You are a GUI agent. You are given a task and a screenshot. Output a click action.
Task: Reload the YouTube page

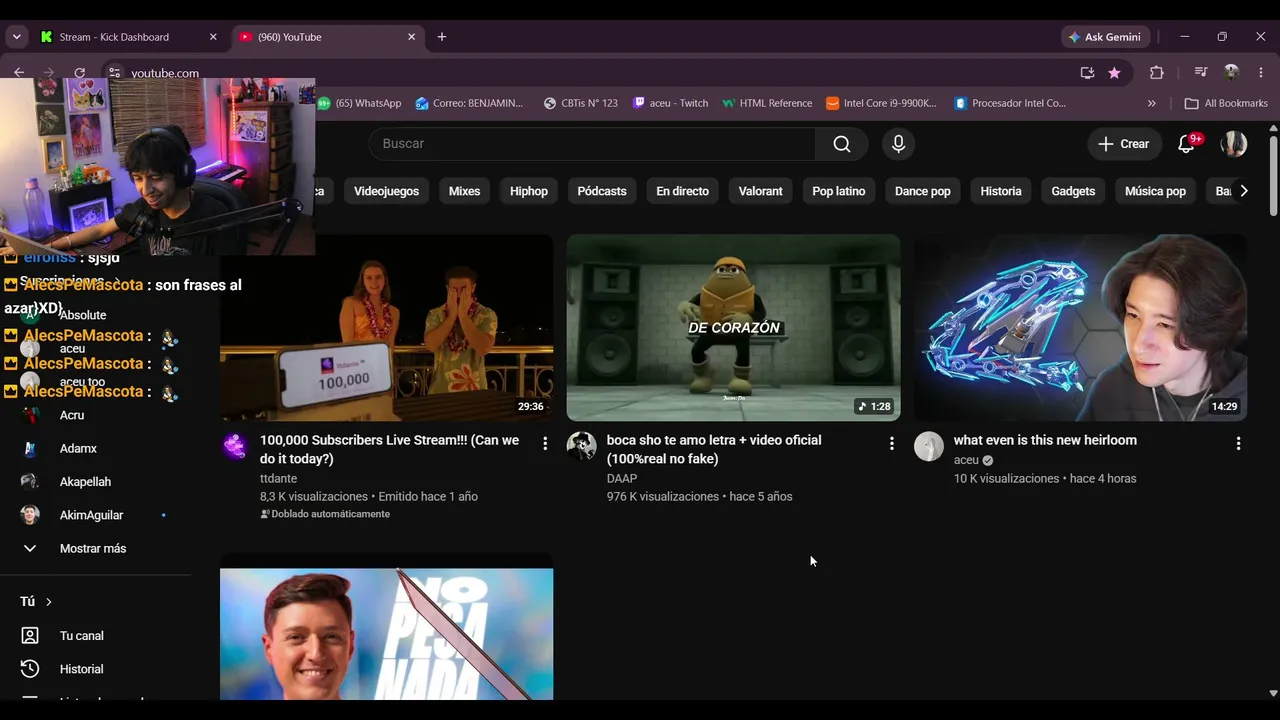click(x=79, y=72)
